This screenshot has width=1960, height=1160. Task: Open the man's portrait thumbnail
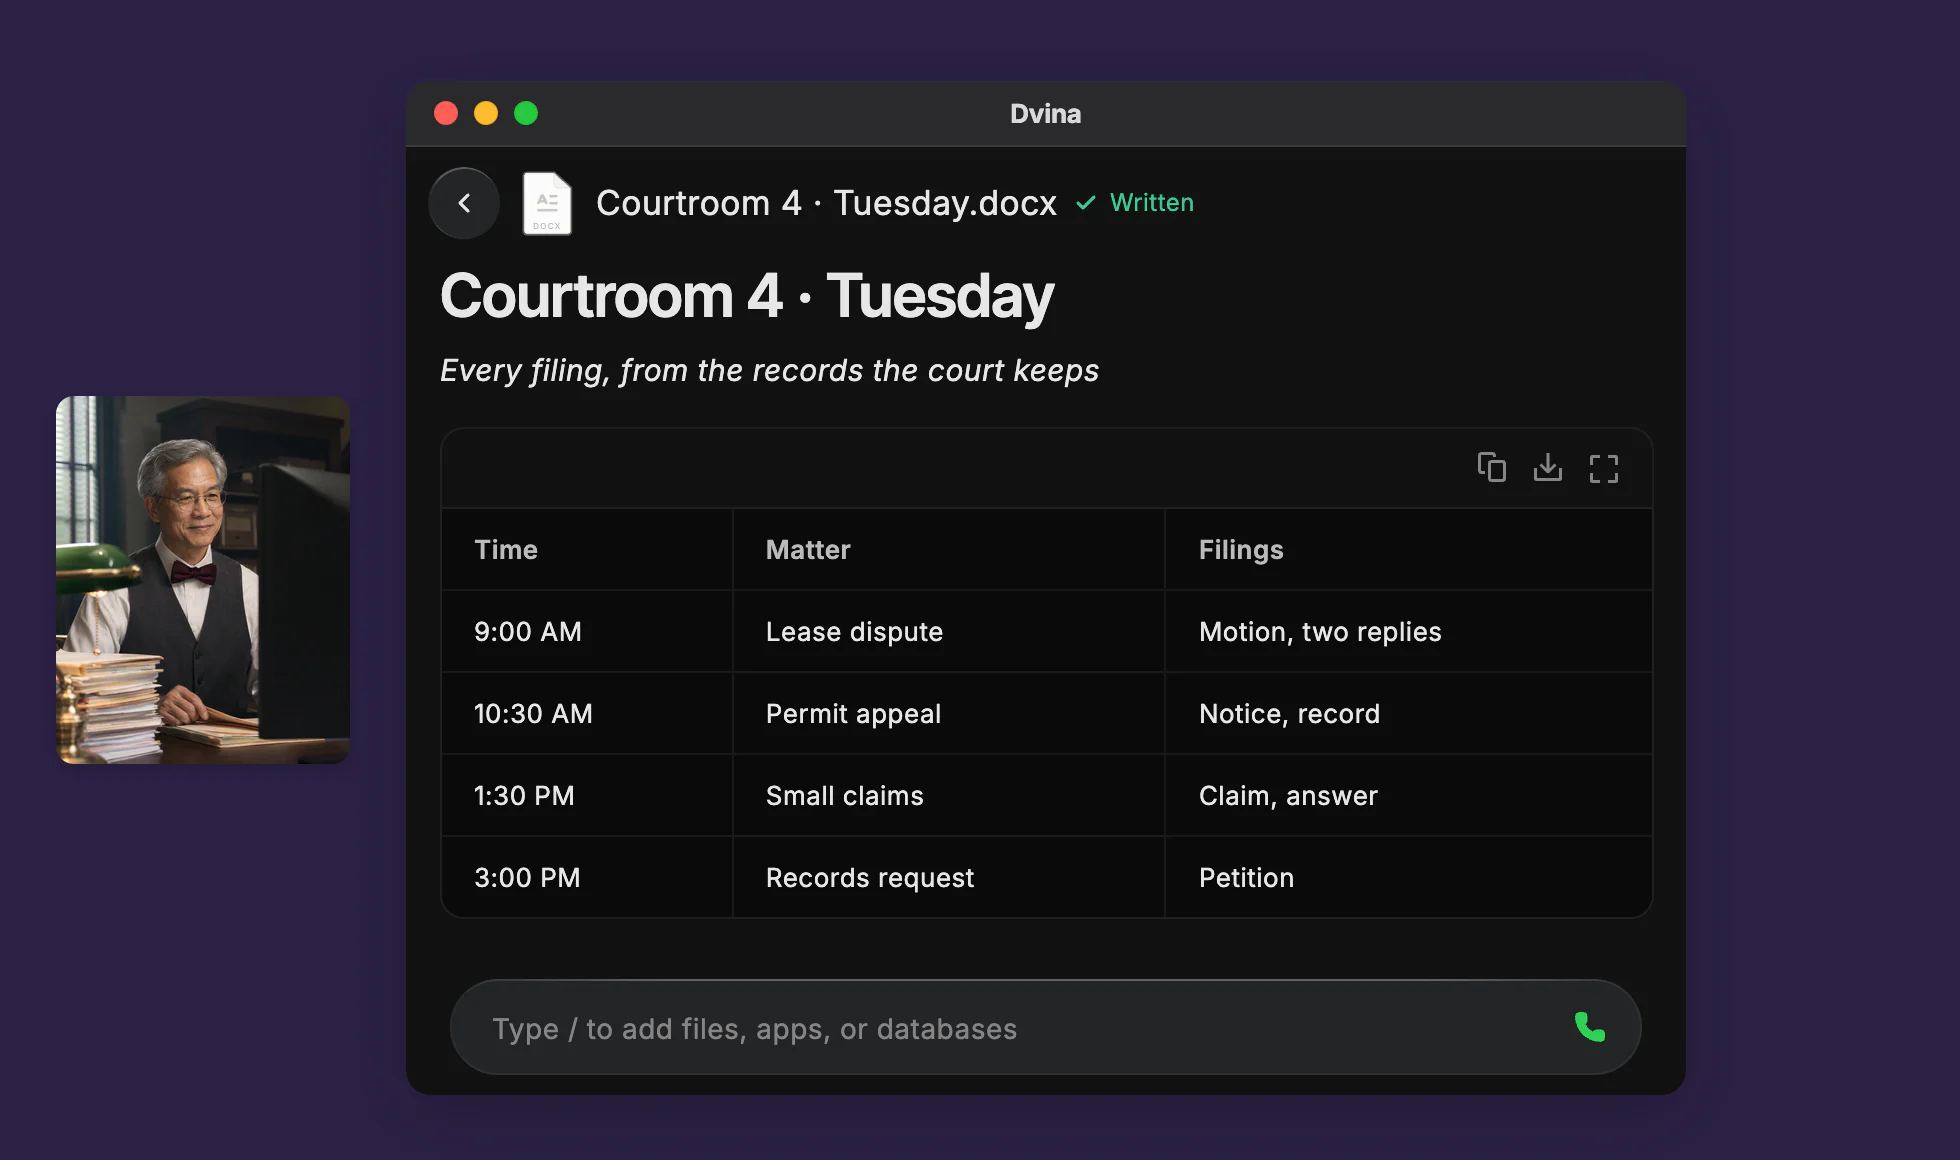click(x=203, y=580)
